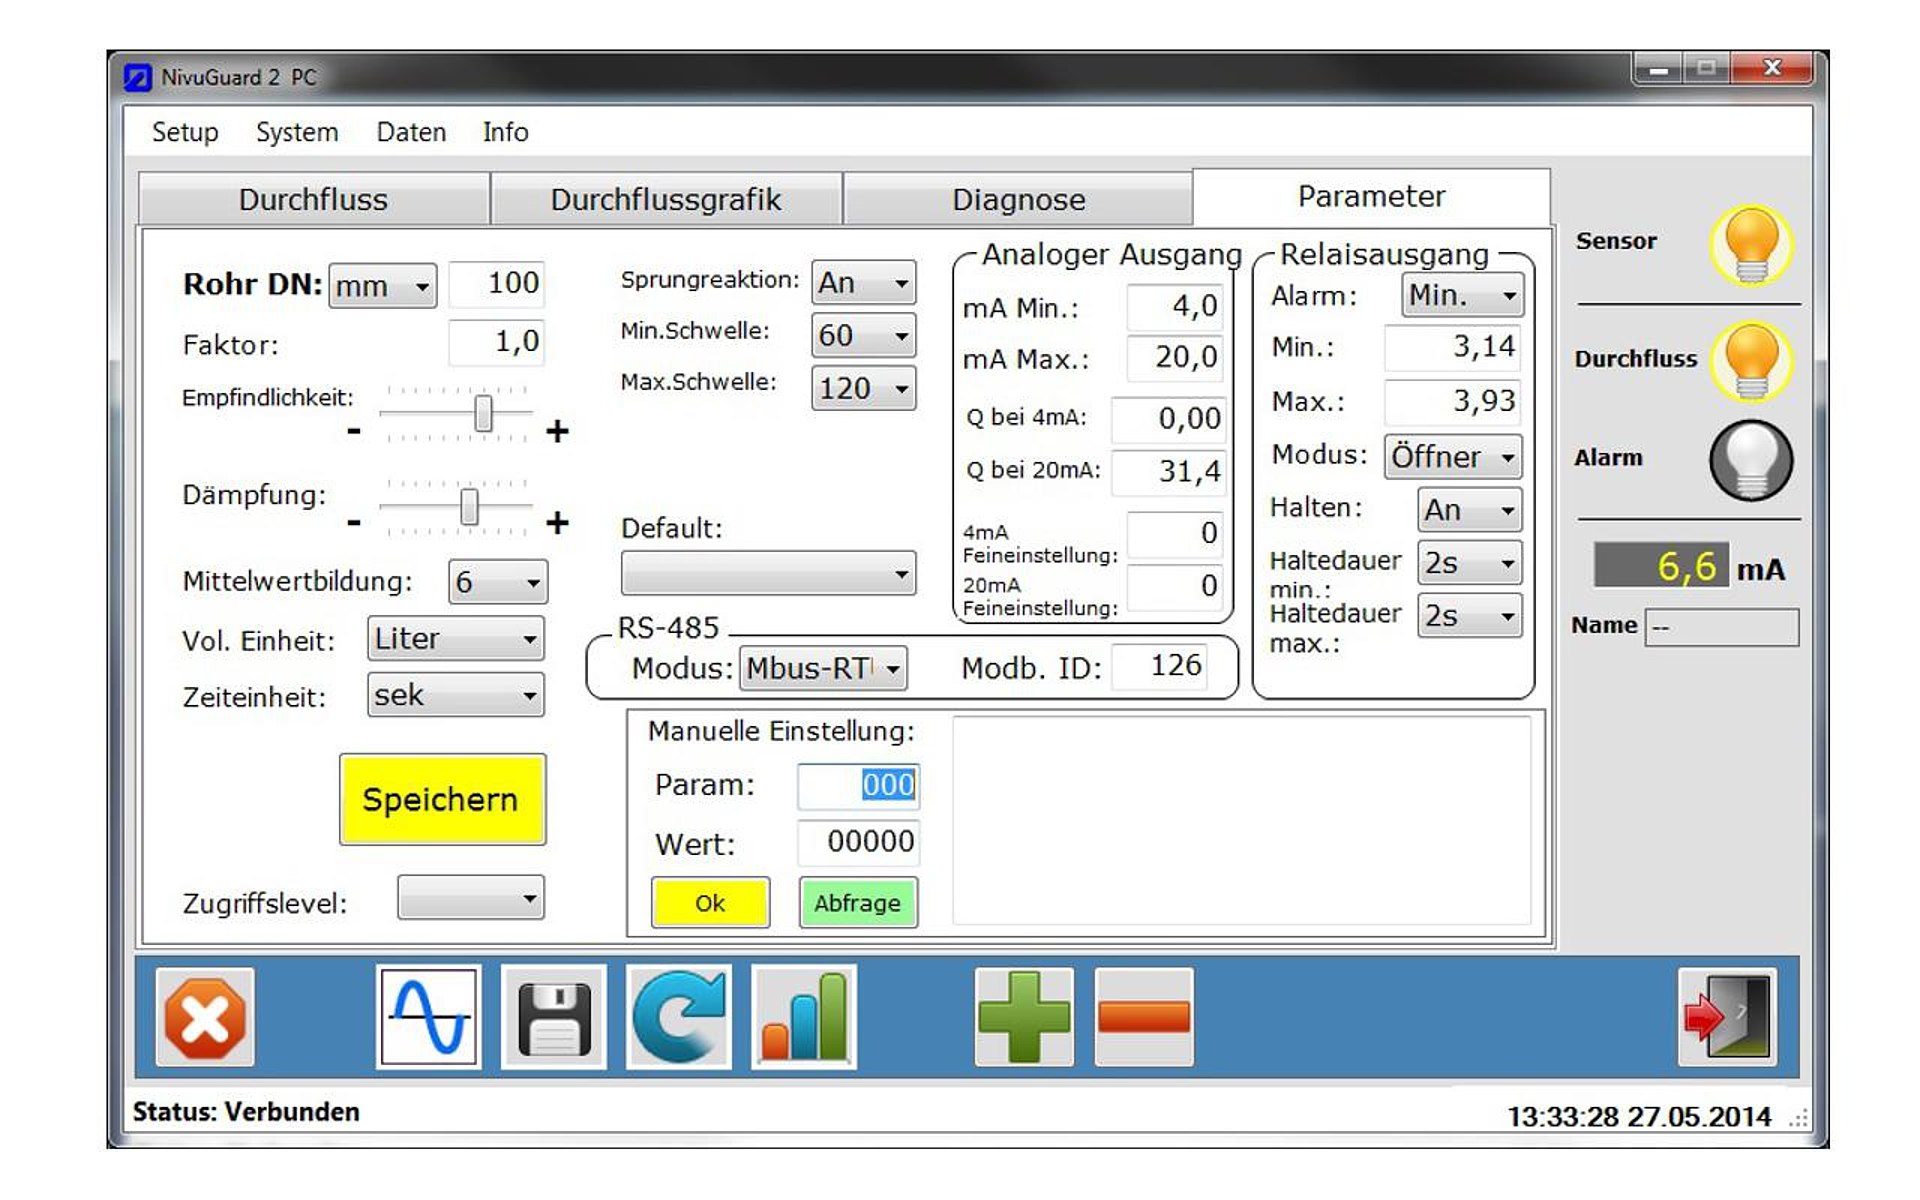
Task: Click the Modb. ID input field
Action: [1159, 666]
